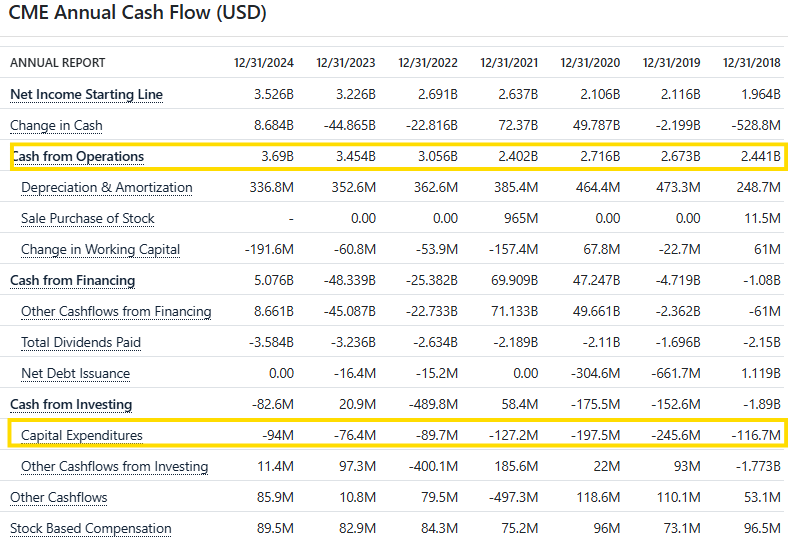Click working capital value -191.6M
The image size is (788, 543).
(x=269, y=250)
